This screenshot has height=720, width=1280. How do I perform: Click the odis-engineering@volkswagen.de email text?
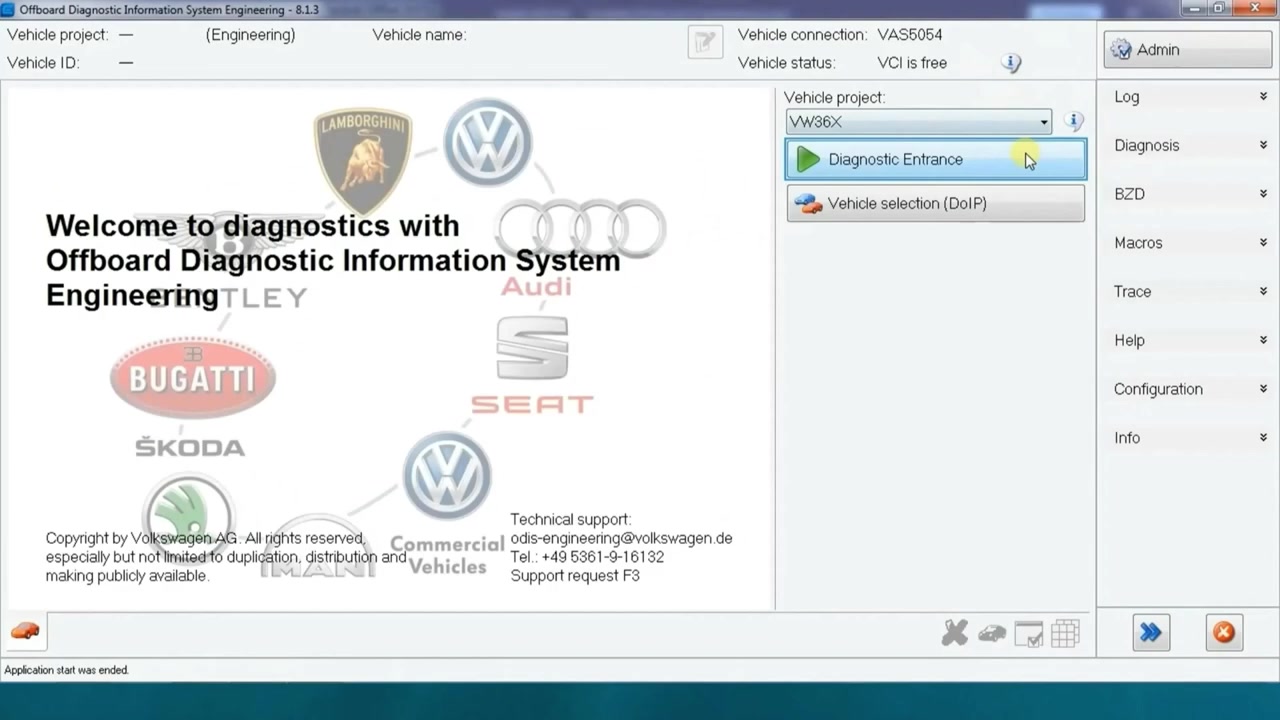point(621,538)
